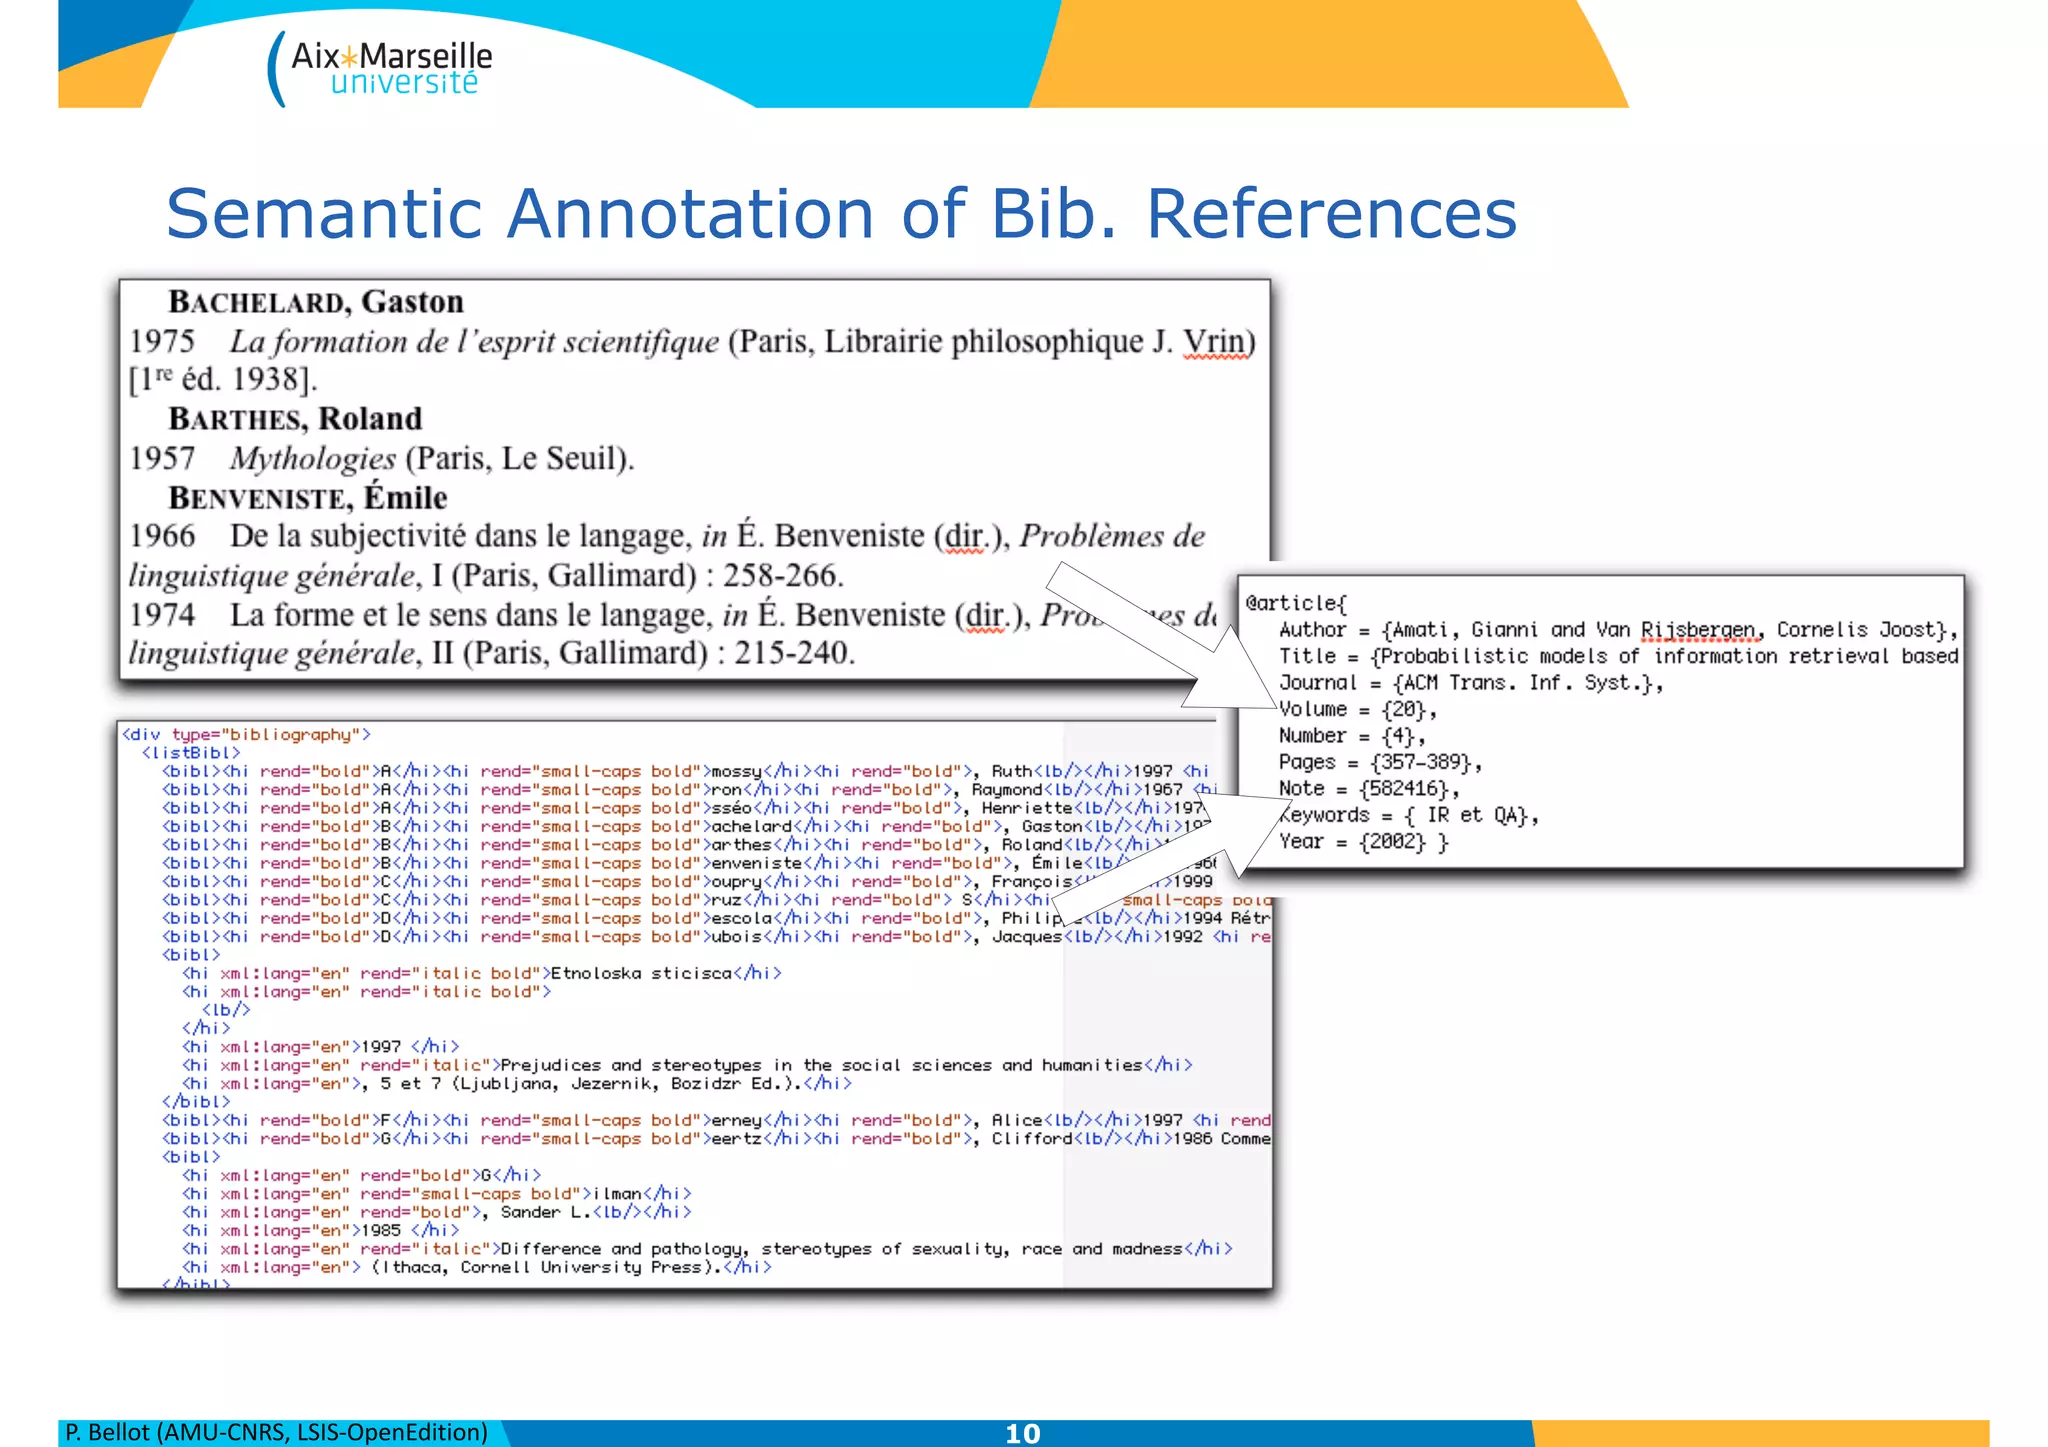Click the BibTeX 'Journal = {ACM Trans. Inf. Syst.}' line
The width and height of the screenshot is (2048, 1447).
[1470, 683]
